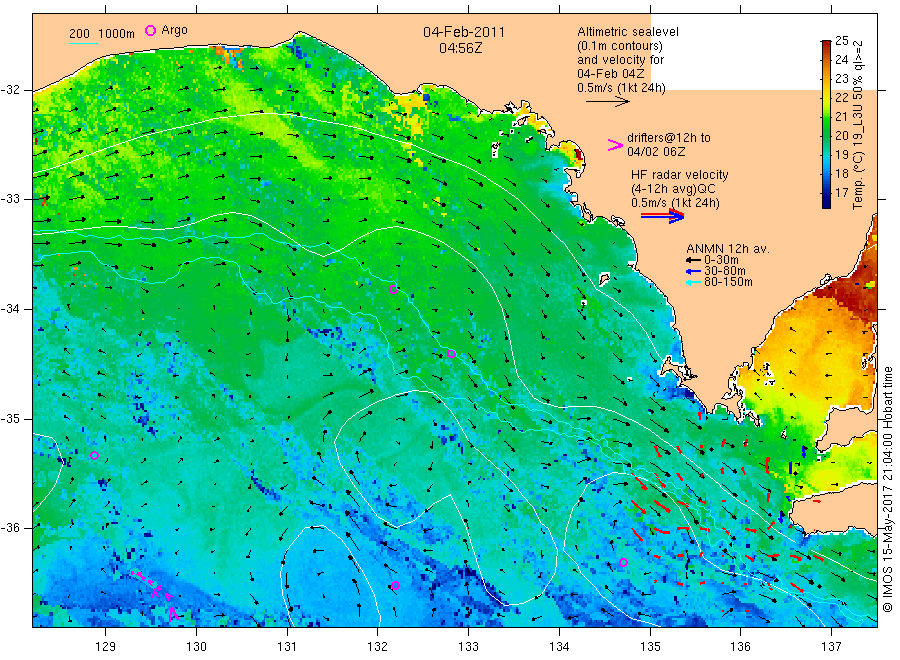Image resolution: width=900 pixels, height=660 pixels.
Task: Click the 'Altimetric sealevel' legend text
Action: tap(627, 32)
